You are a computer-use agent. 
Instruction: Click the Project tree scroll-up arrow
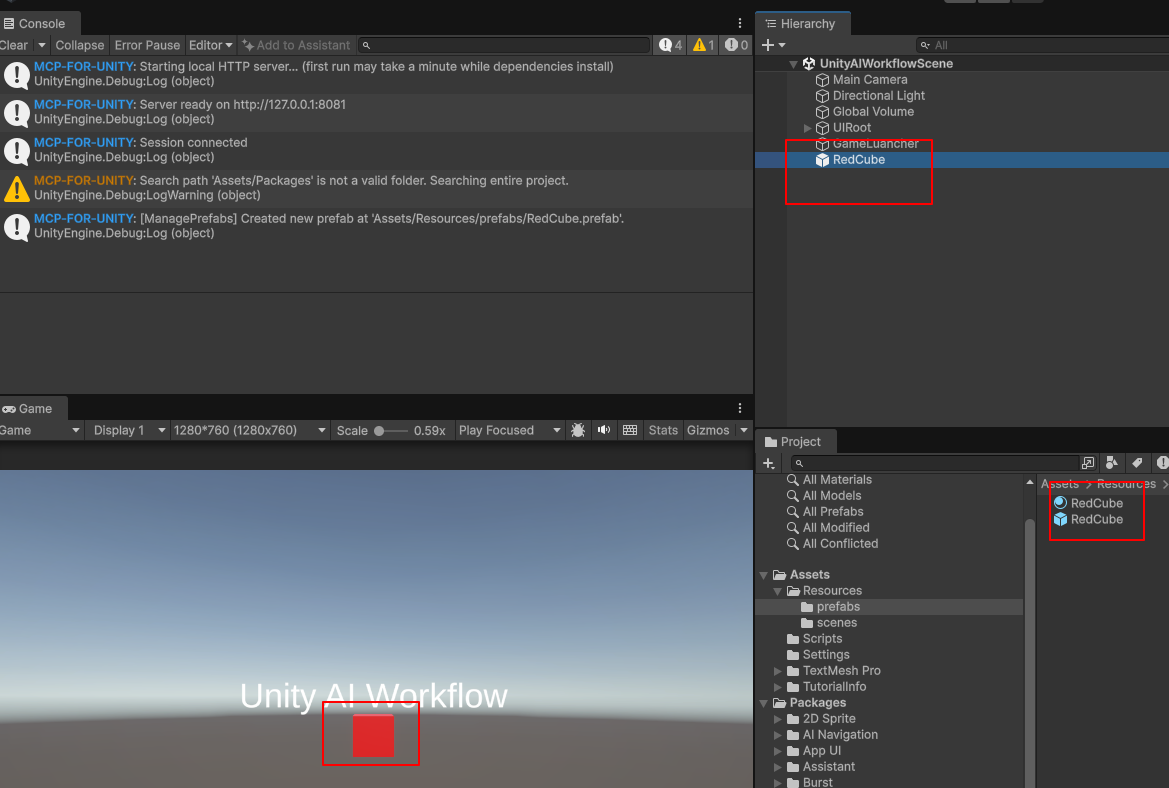coord(1030,482)
